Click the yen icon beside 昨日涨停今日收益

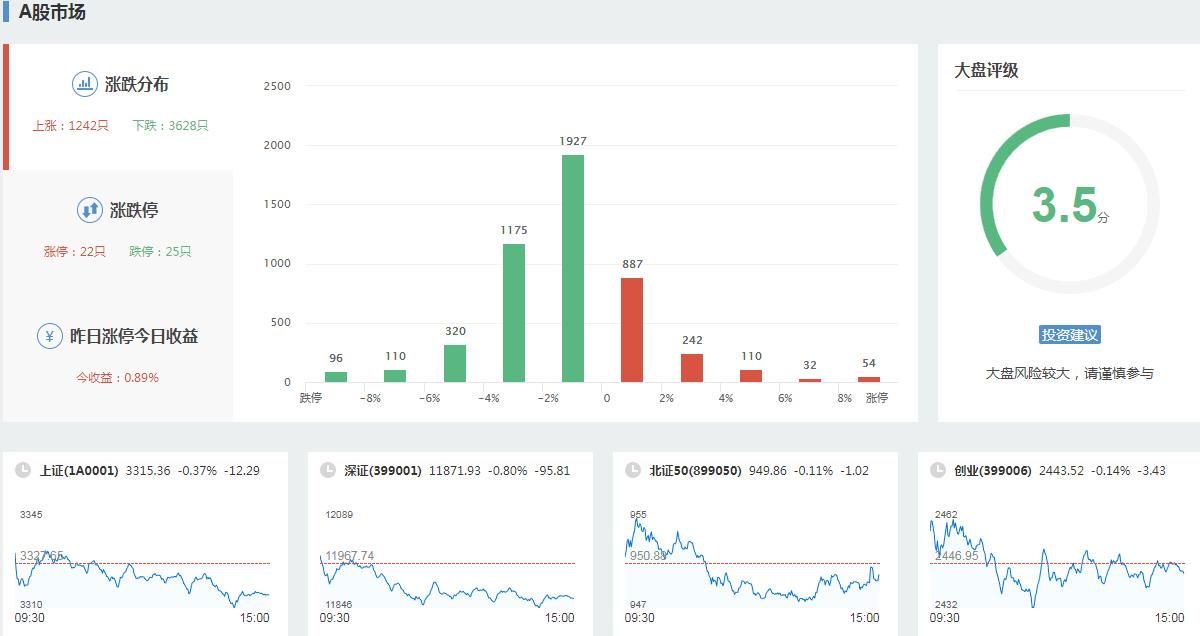pos(50,336)
